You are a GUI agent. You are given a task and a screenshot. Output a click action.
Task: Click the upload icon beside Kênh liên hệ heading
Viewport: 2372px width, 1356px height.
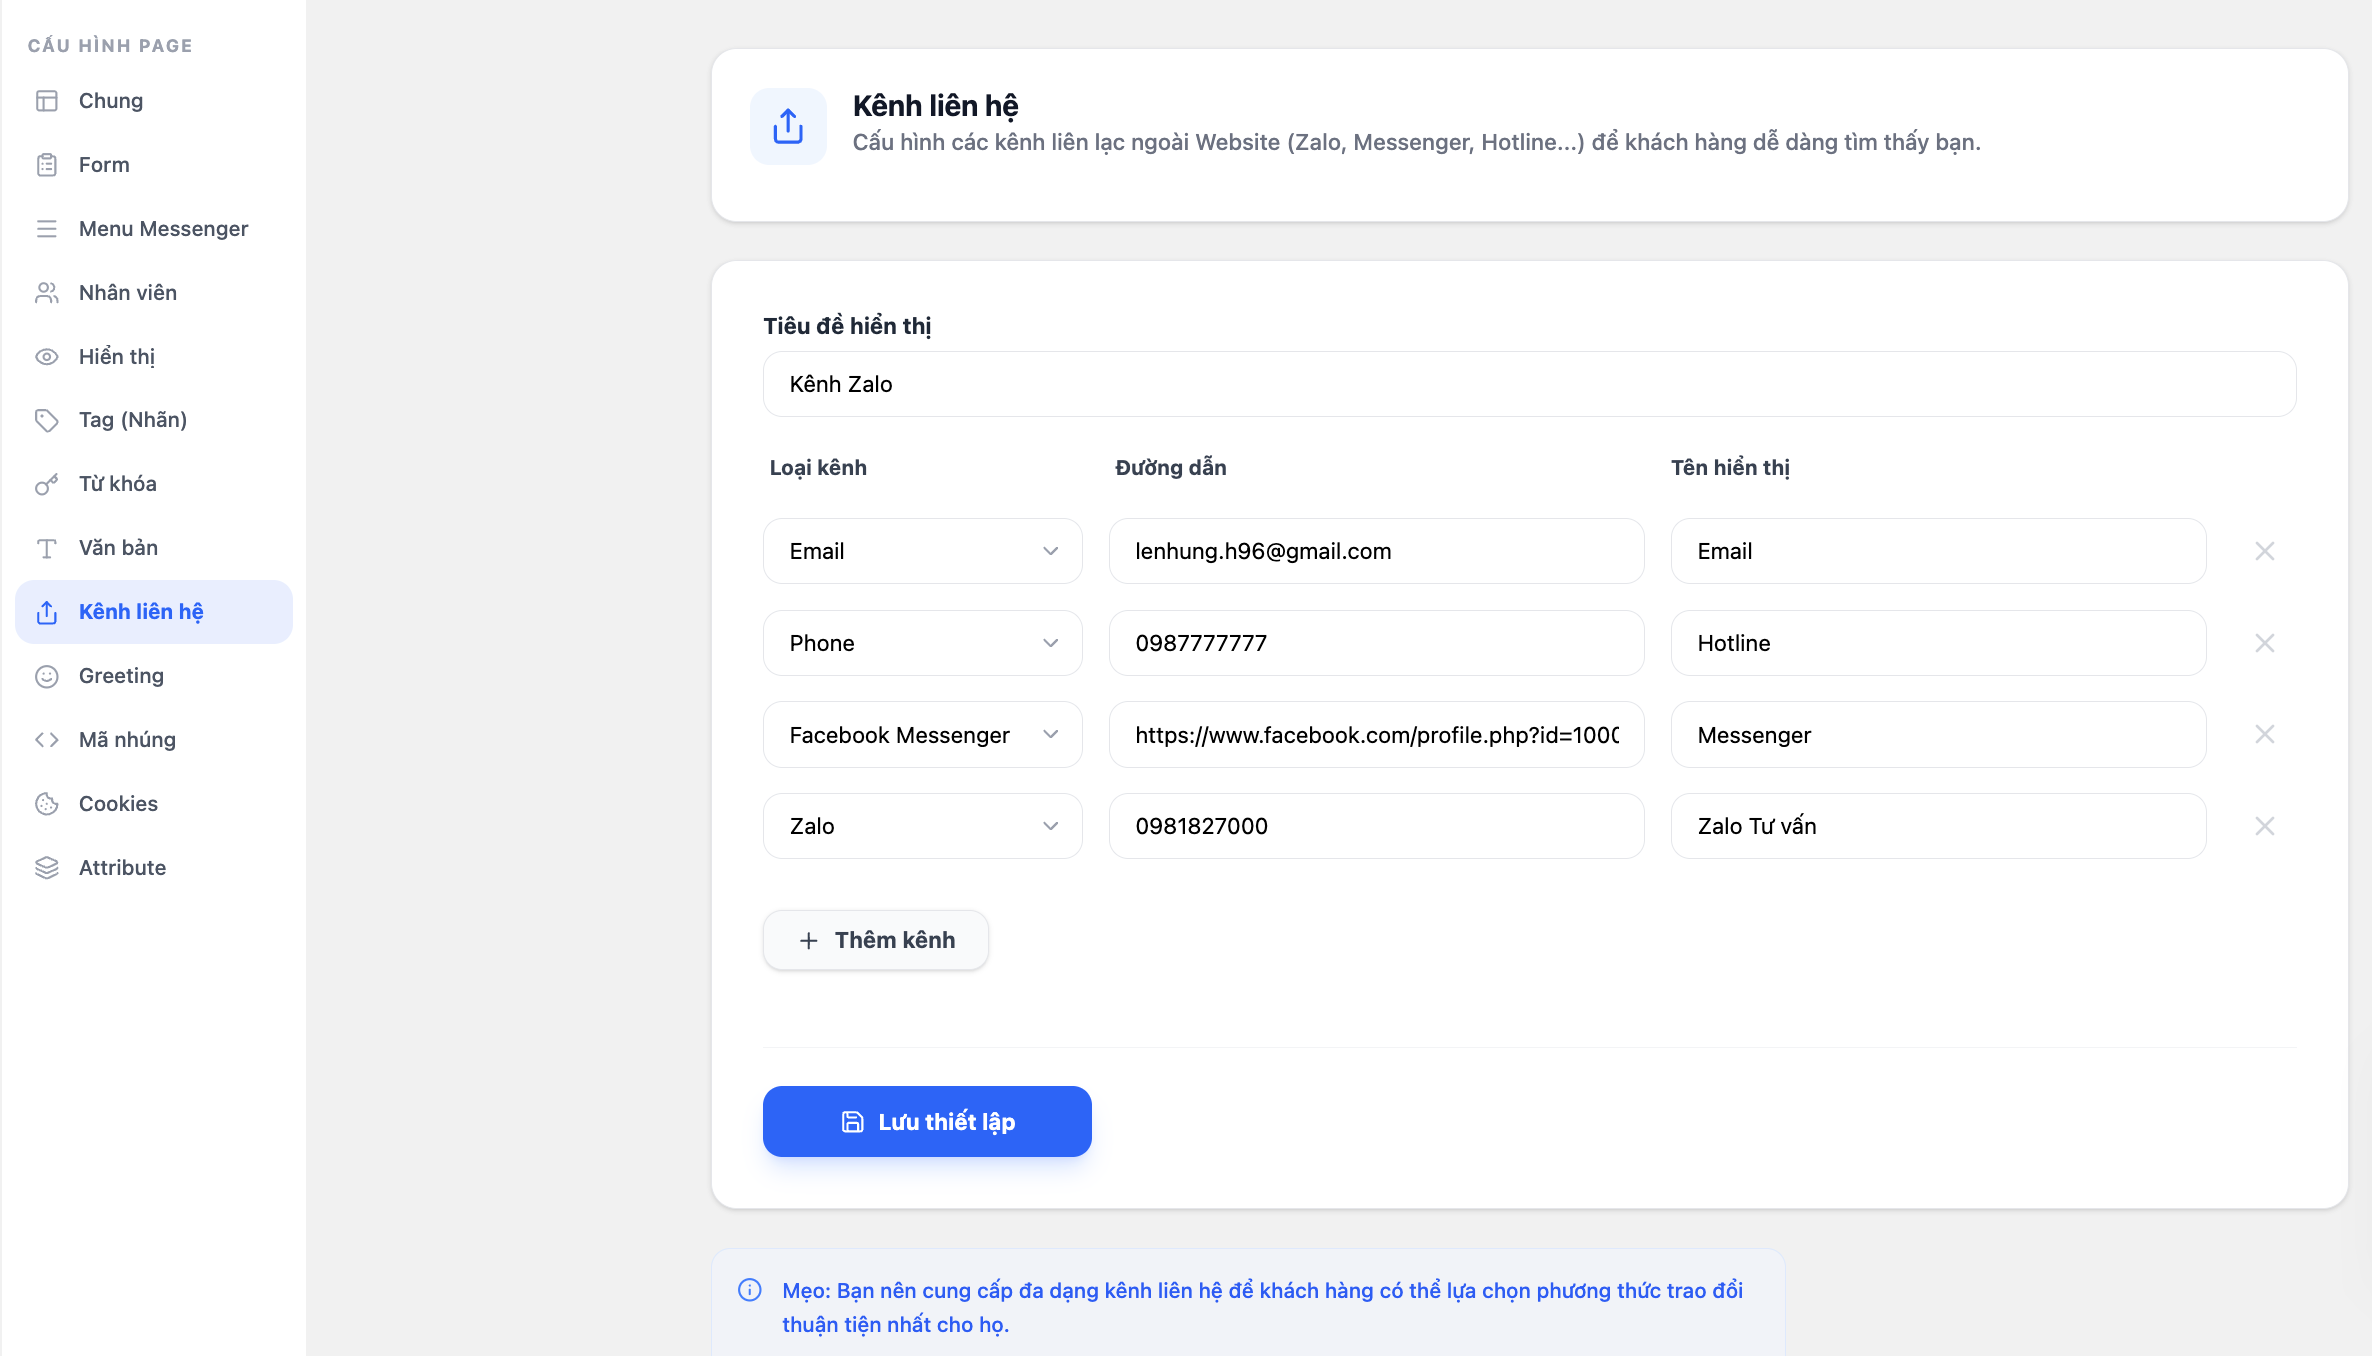[788, 126]
